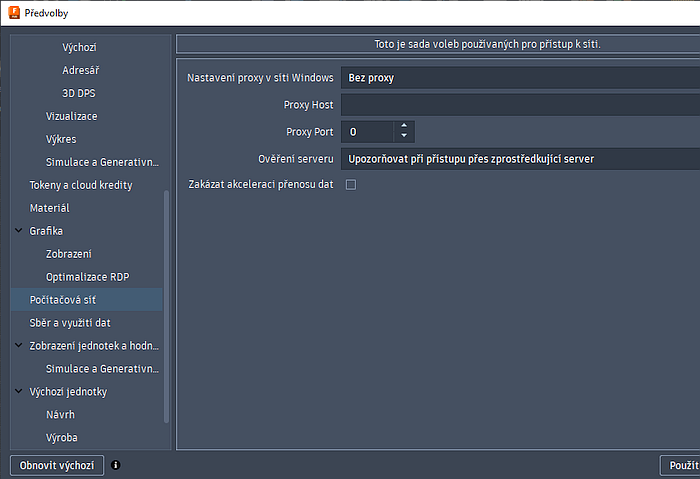
Task: Select Tokeny a cloud kredity category
Action: [x=80, y=185]
